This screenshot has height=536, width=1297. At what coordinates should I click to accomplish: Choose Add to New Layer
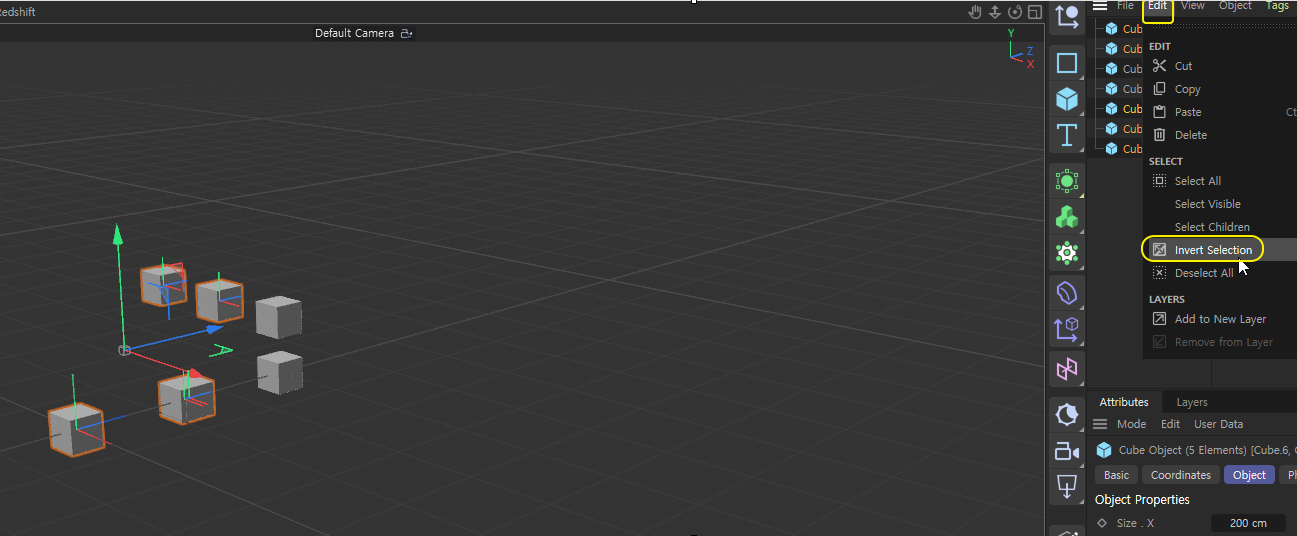point(1220,319)
